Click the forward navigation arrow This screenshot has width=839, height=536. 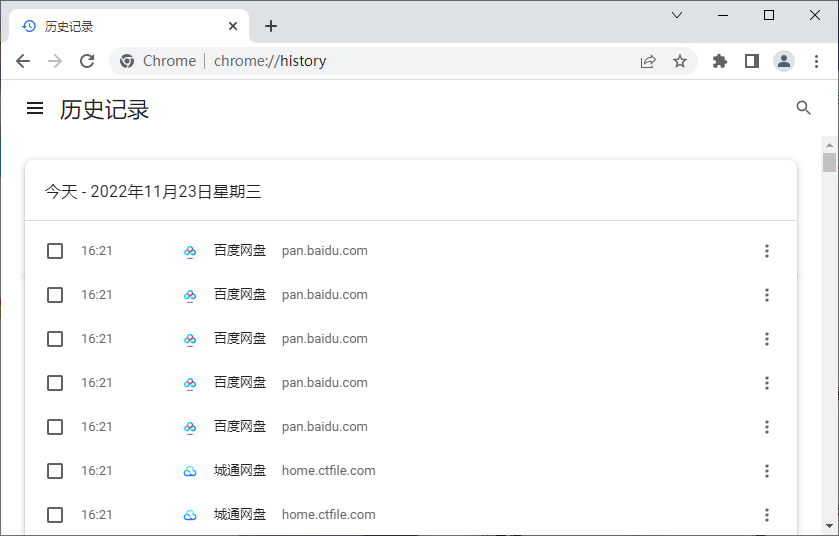(x=55, y=61)
